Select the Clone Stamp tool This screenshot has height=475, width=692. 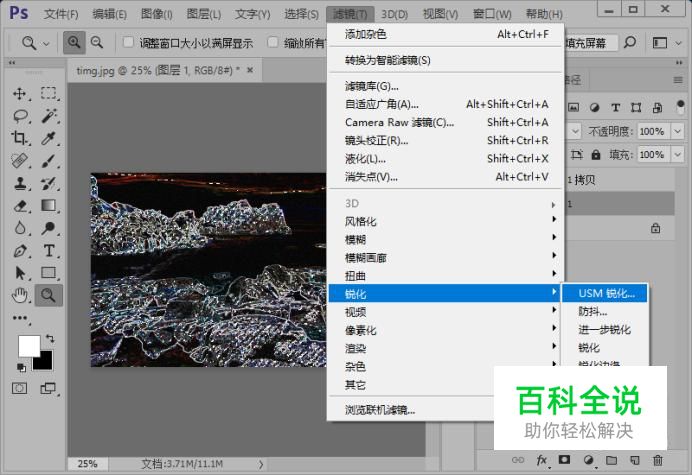(x=19, y=183)
